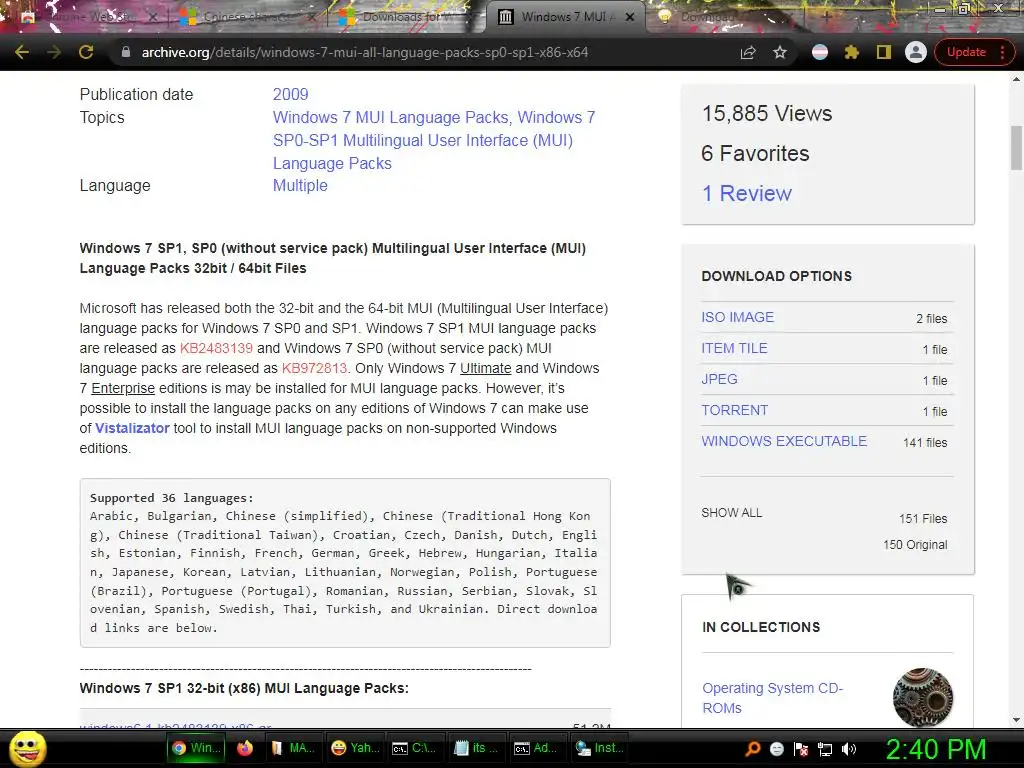Go back using the browser back arrow
This screenshot has height=768, width=1024.
click(x=22, y=52)
